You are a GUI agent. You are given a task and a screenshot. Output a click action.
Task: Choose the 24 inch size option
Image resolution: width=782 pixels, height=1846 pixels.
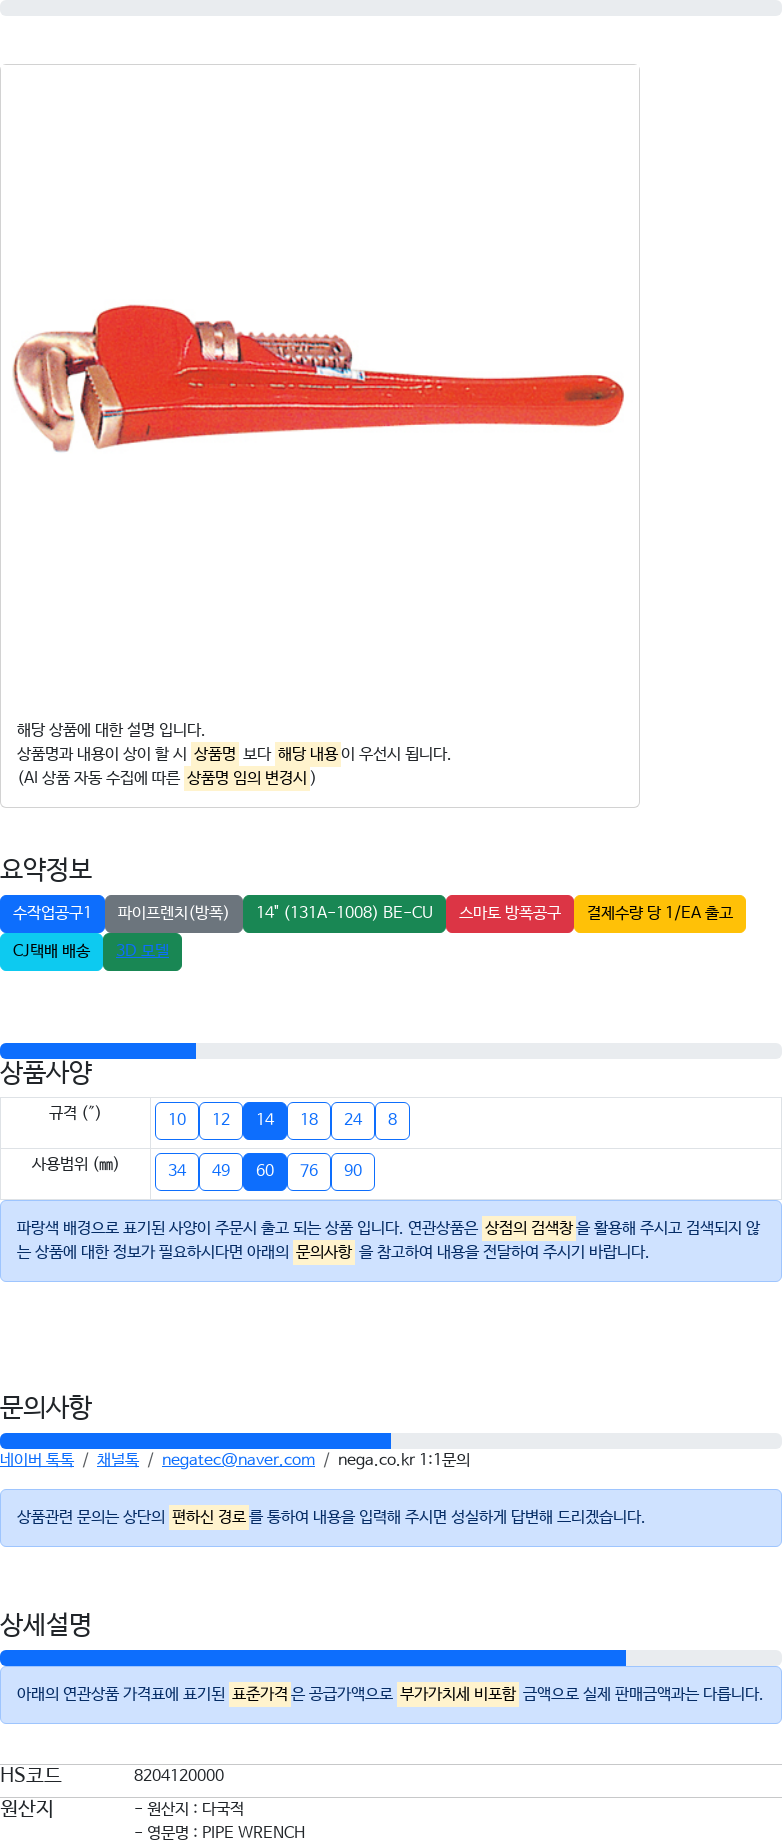(x=353, y=1120)
